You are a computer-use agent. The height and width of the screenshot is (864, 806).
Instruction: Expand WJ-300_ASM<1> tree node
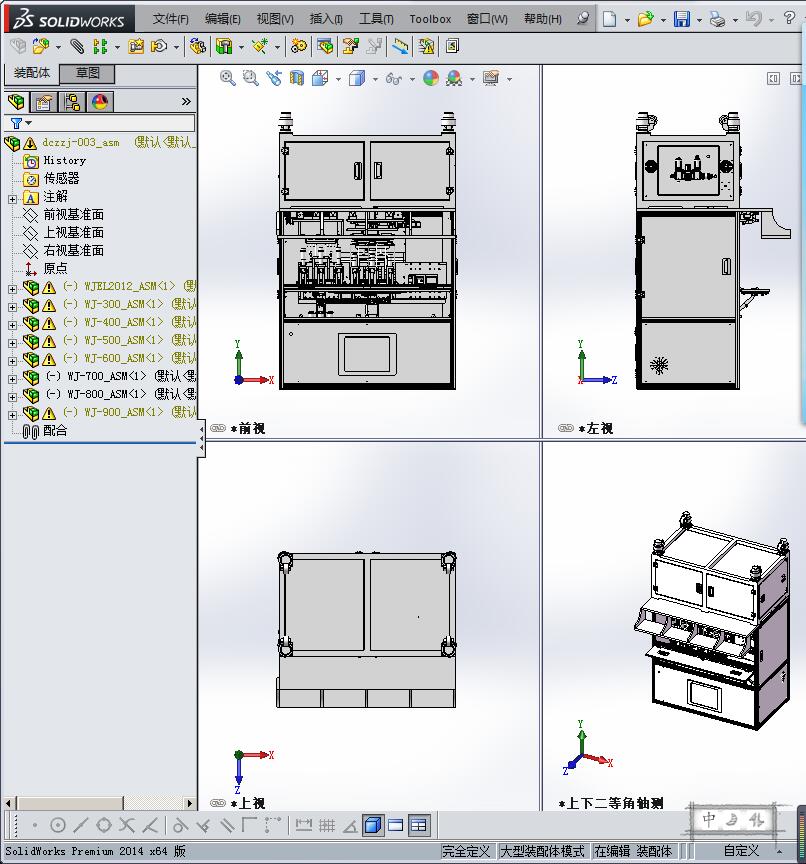pyautogui.click(x=12, y=307)
